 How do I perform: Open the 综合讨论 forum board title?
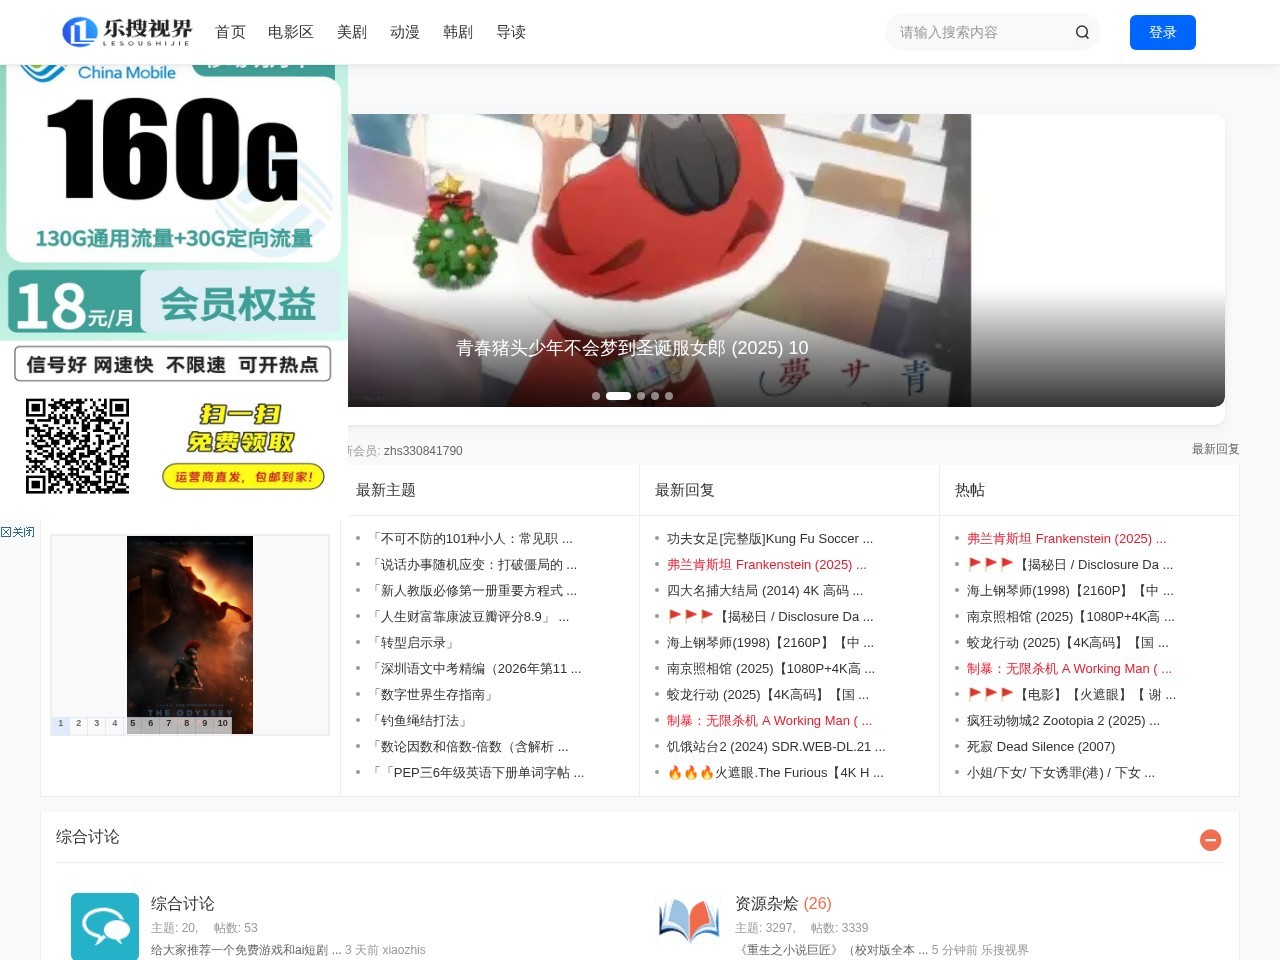tap(183, 903)
